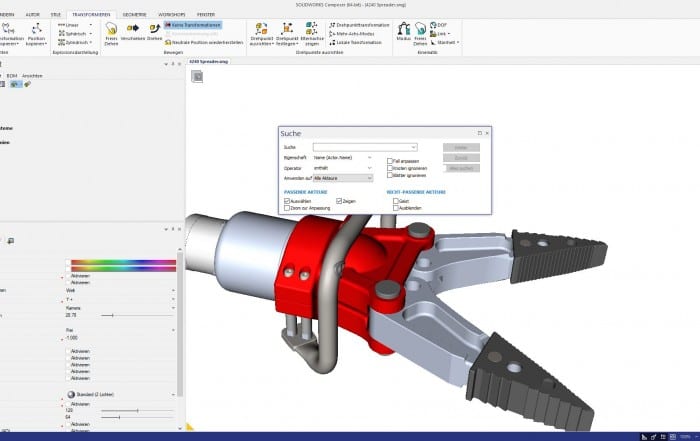This screenshot has width=700, height=441.
Task: Click the properties panel vertical scrollbar
Action: pyautogui.click(x=180, y=324)
